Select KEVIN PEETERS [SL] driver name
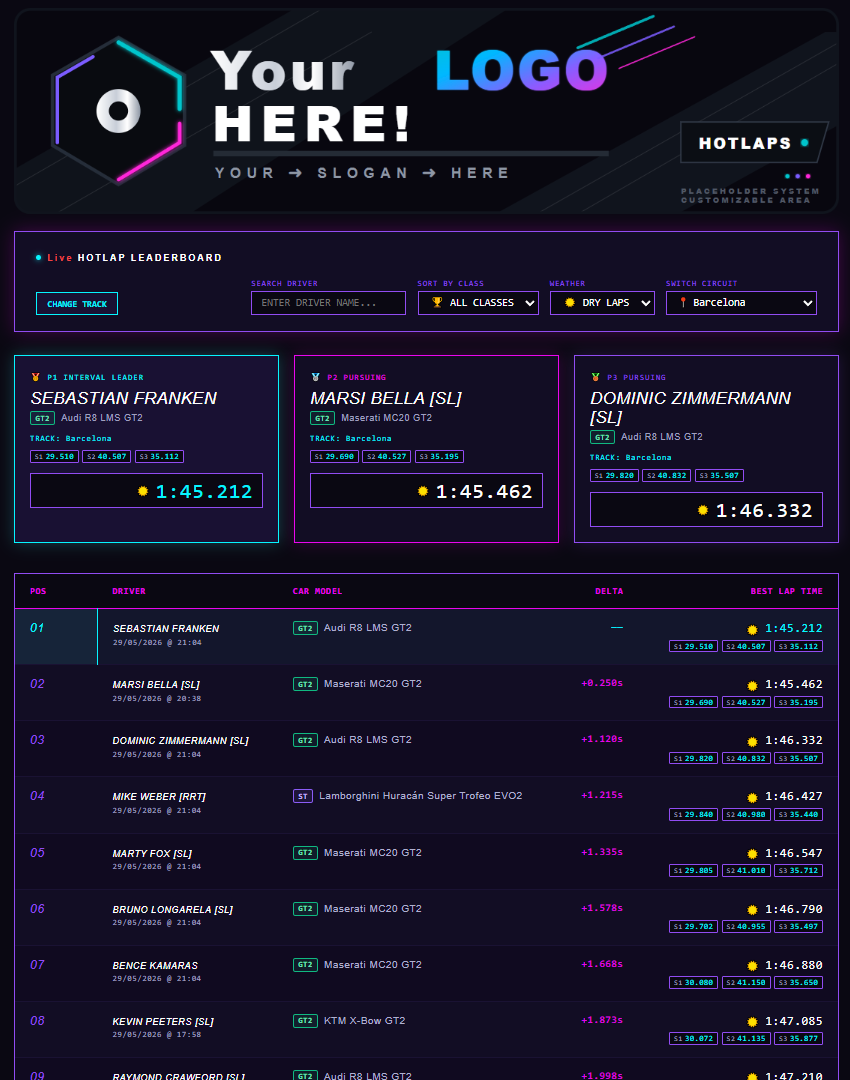The height and width of the screenshot is (1080, 850). pyautogui.click(x=163, y=1021)
